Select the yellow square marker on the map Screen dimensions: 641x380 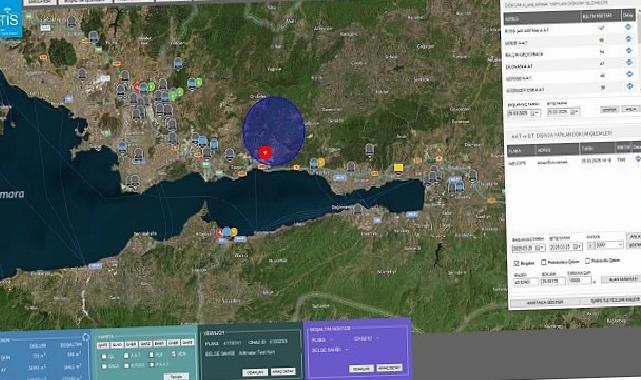398,168
